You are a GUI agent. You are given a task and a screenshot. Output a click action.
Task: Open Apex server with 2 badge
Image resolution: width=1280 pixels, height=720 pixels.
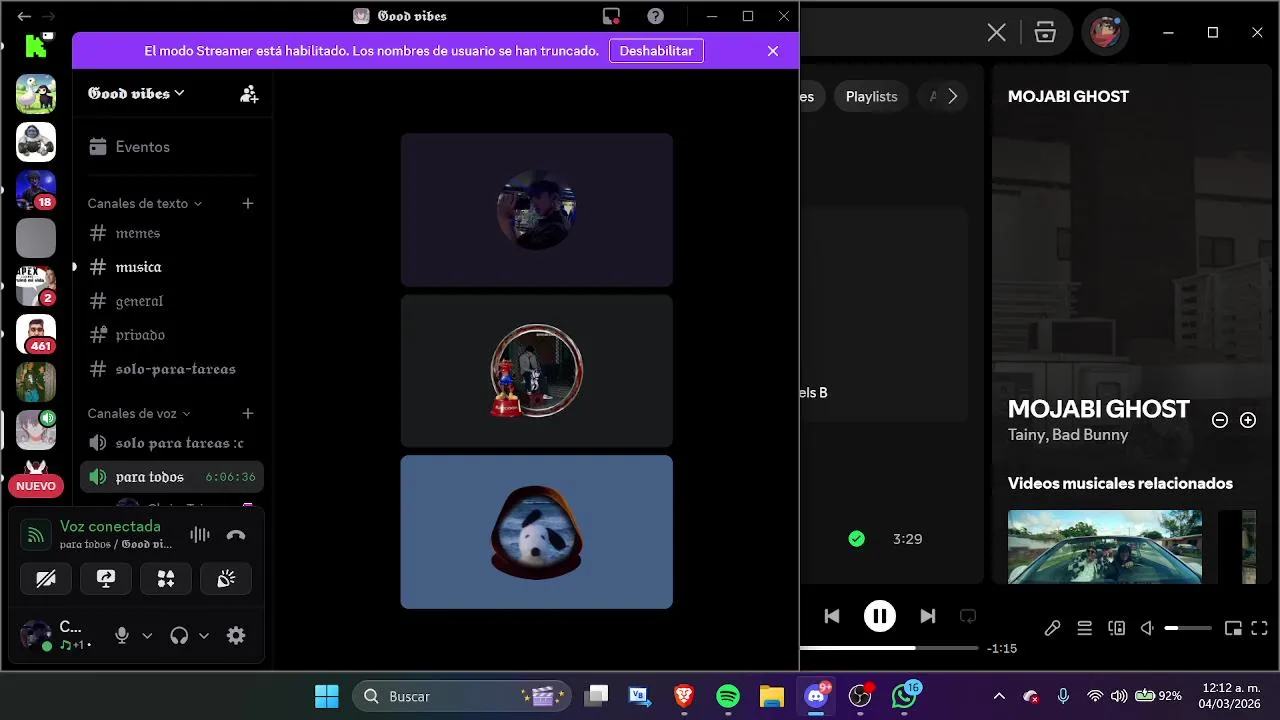36,286
